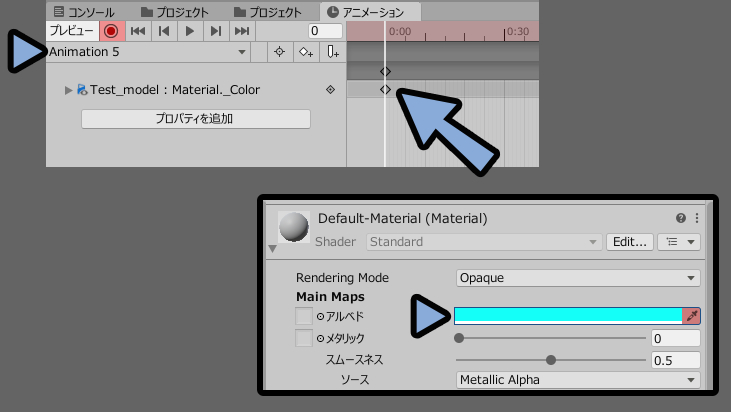731x412 pixels.
Task: Activate the Albedo eyedropper tool
Action: coord(691,316)
